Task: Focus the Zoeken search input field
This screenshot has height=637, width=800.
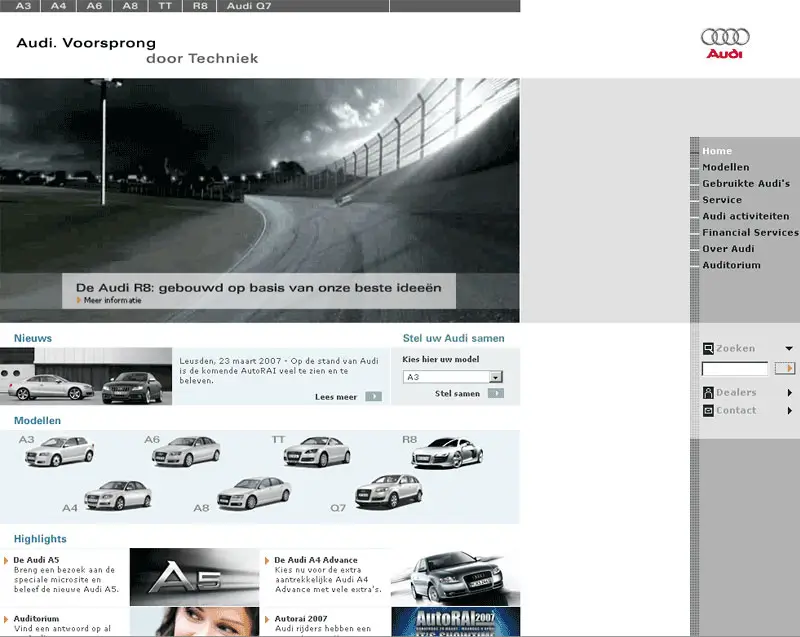Action: 735,368
